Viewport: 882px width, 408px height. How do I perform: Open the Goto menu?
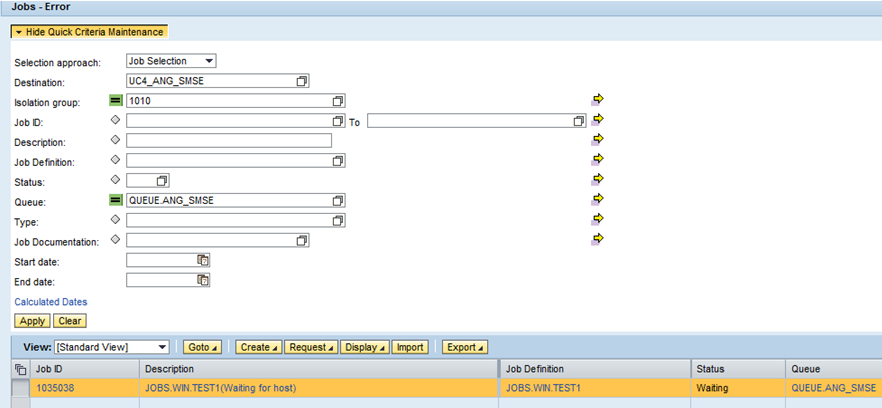point(203,347)
